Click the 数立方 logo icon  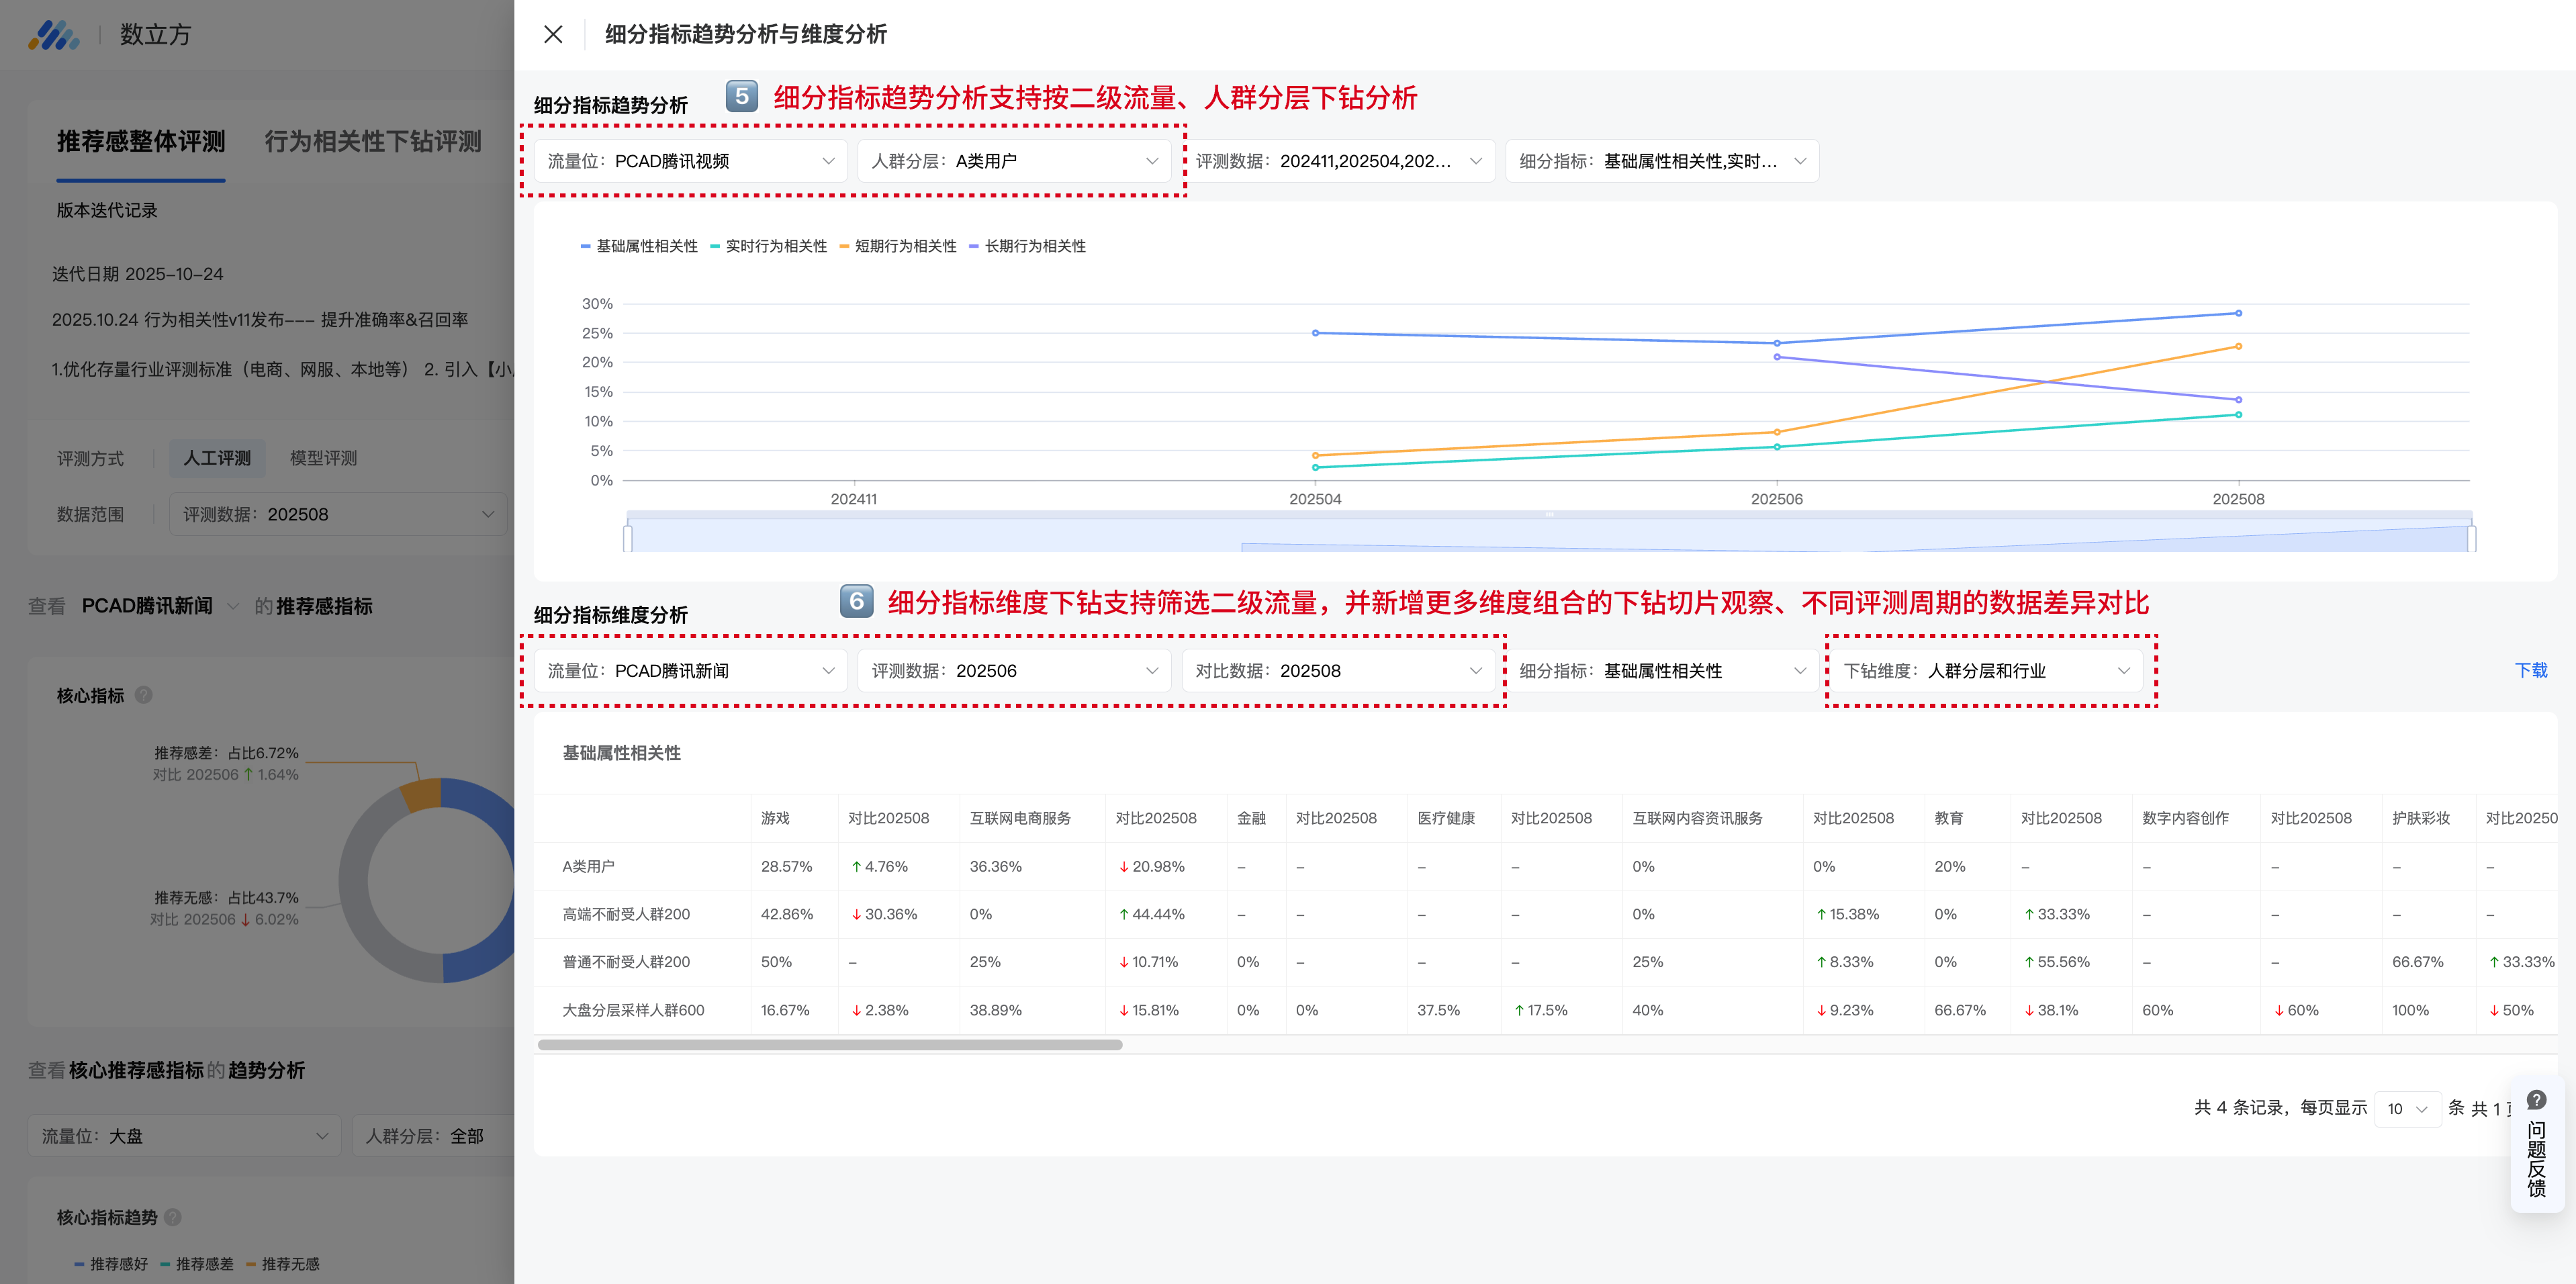point(53,35)
